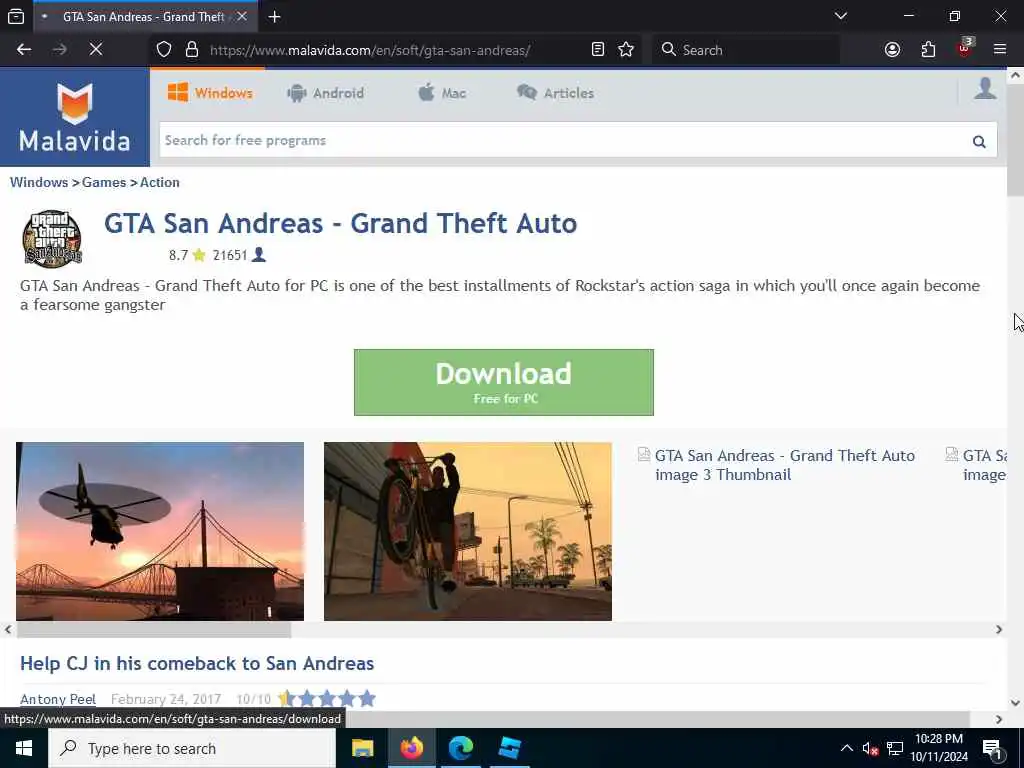Open the Firefox account icon
Screen dimensions: 1024x768
[x=892, y=50]
